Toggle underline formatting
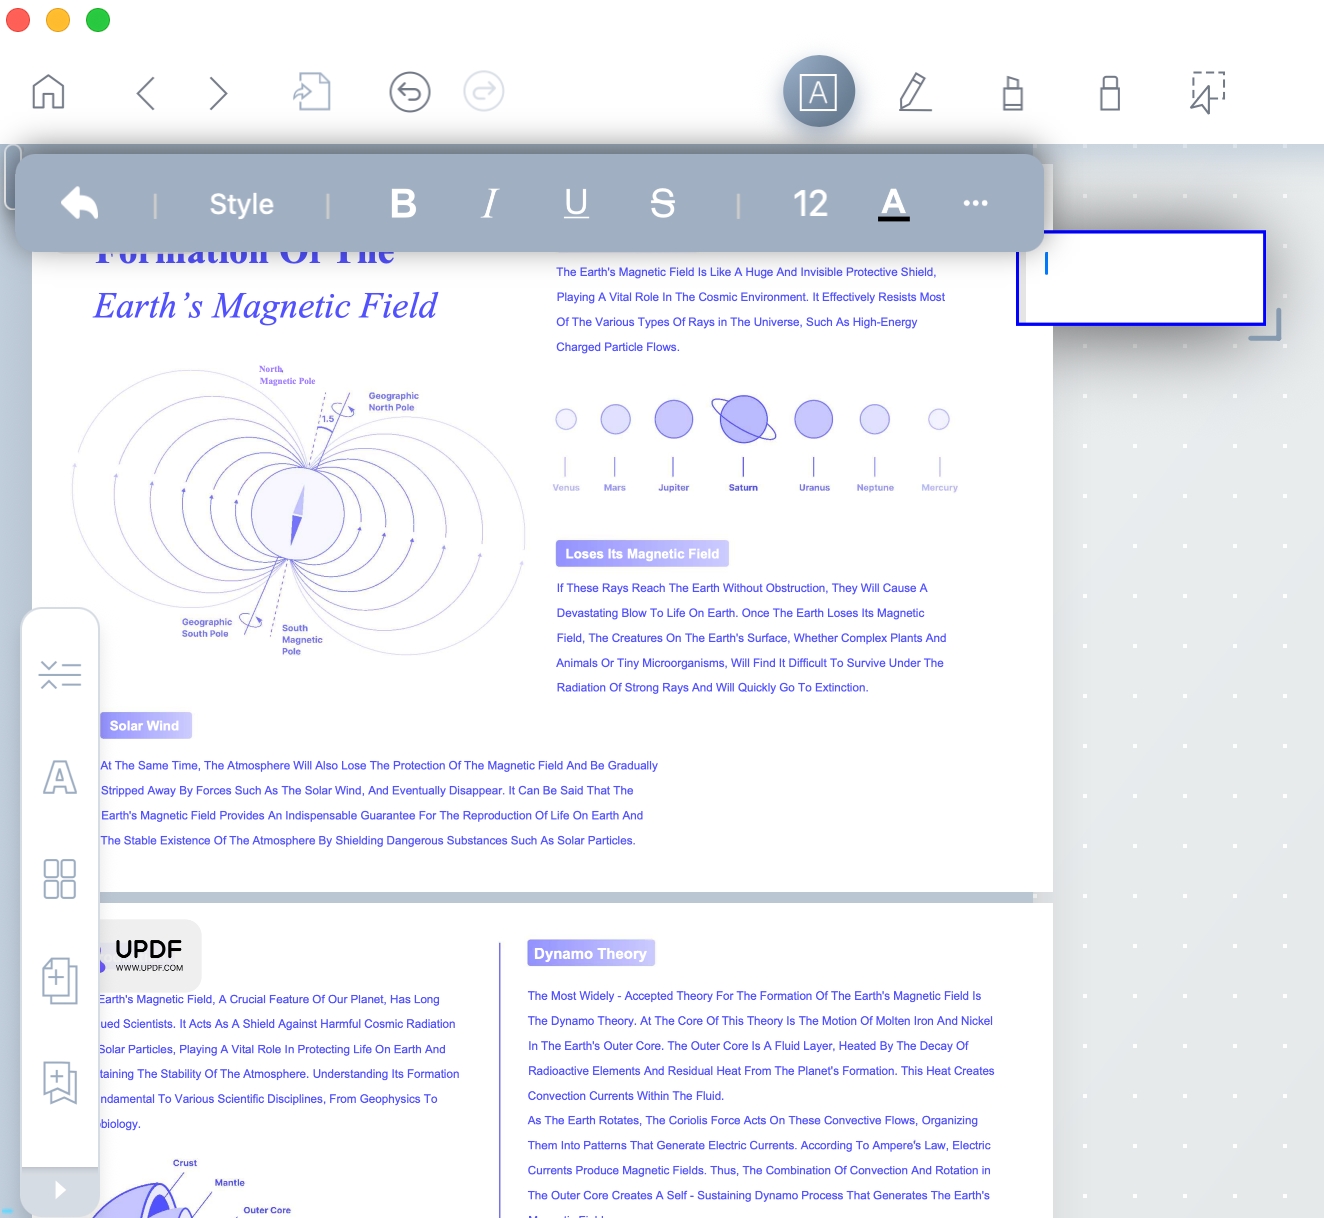Viewport: 1324px width, 1218px height. pos(576,204)
